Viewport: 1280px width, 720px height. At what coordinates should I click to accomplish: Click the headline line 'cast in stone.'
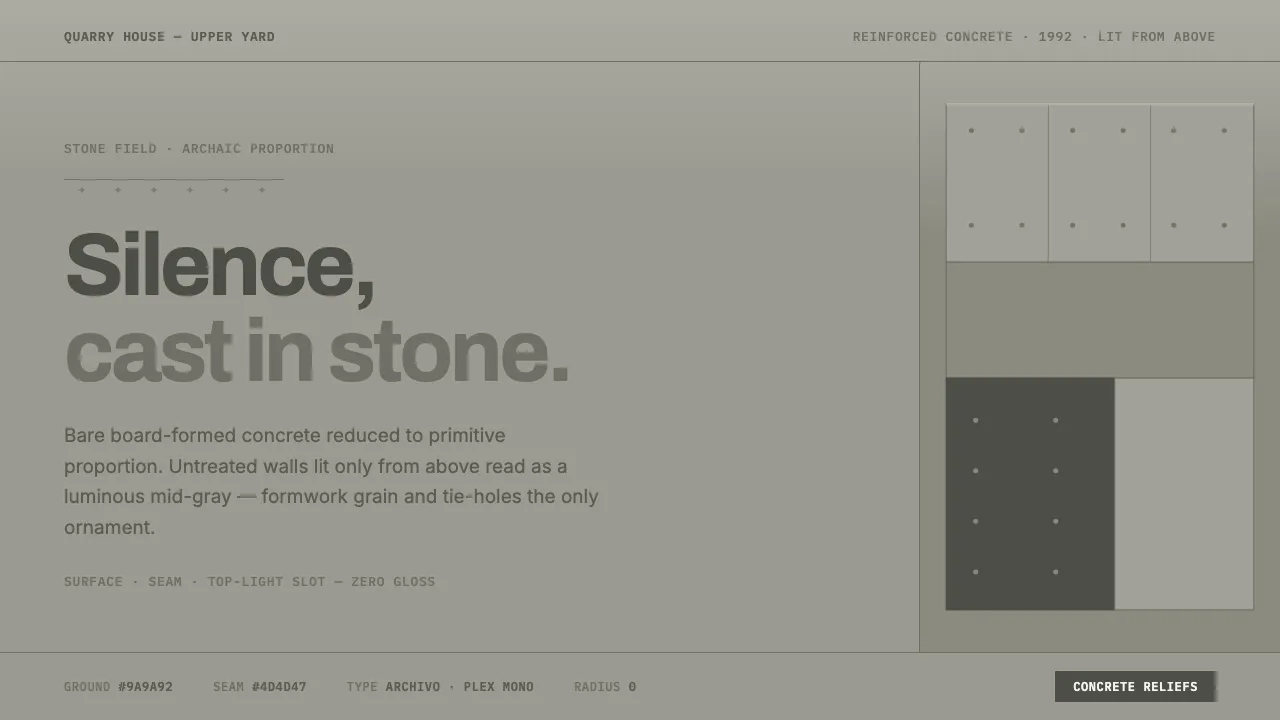pyautogui.click(x=316, y=350)
